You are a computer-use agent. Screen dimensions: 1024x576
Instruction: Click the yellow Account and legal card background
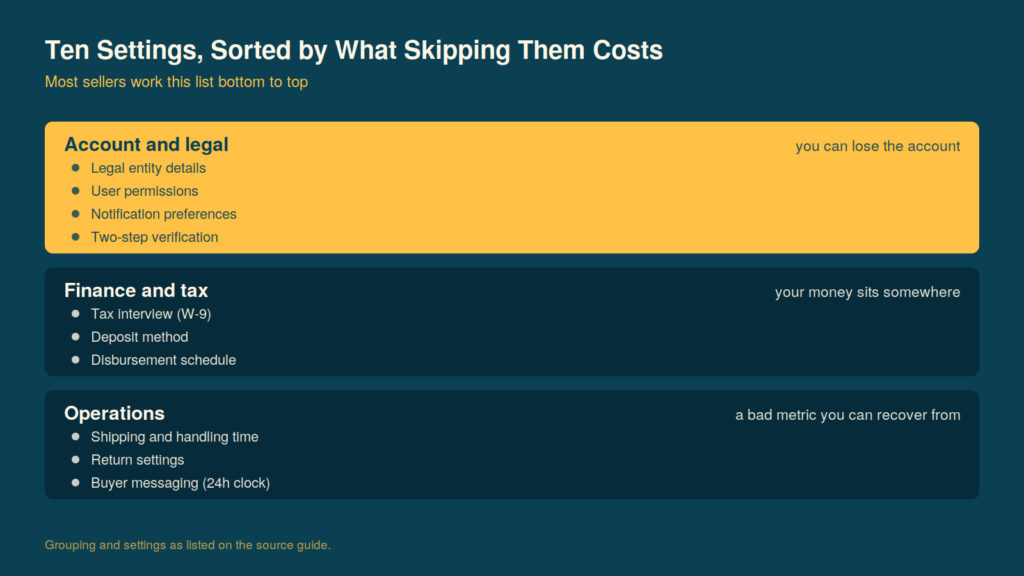tap(512, 187)
